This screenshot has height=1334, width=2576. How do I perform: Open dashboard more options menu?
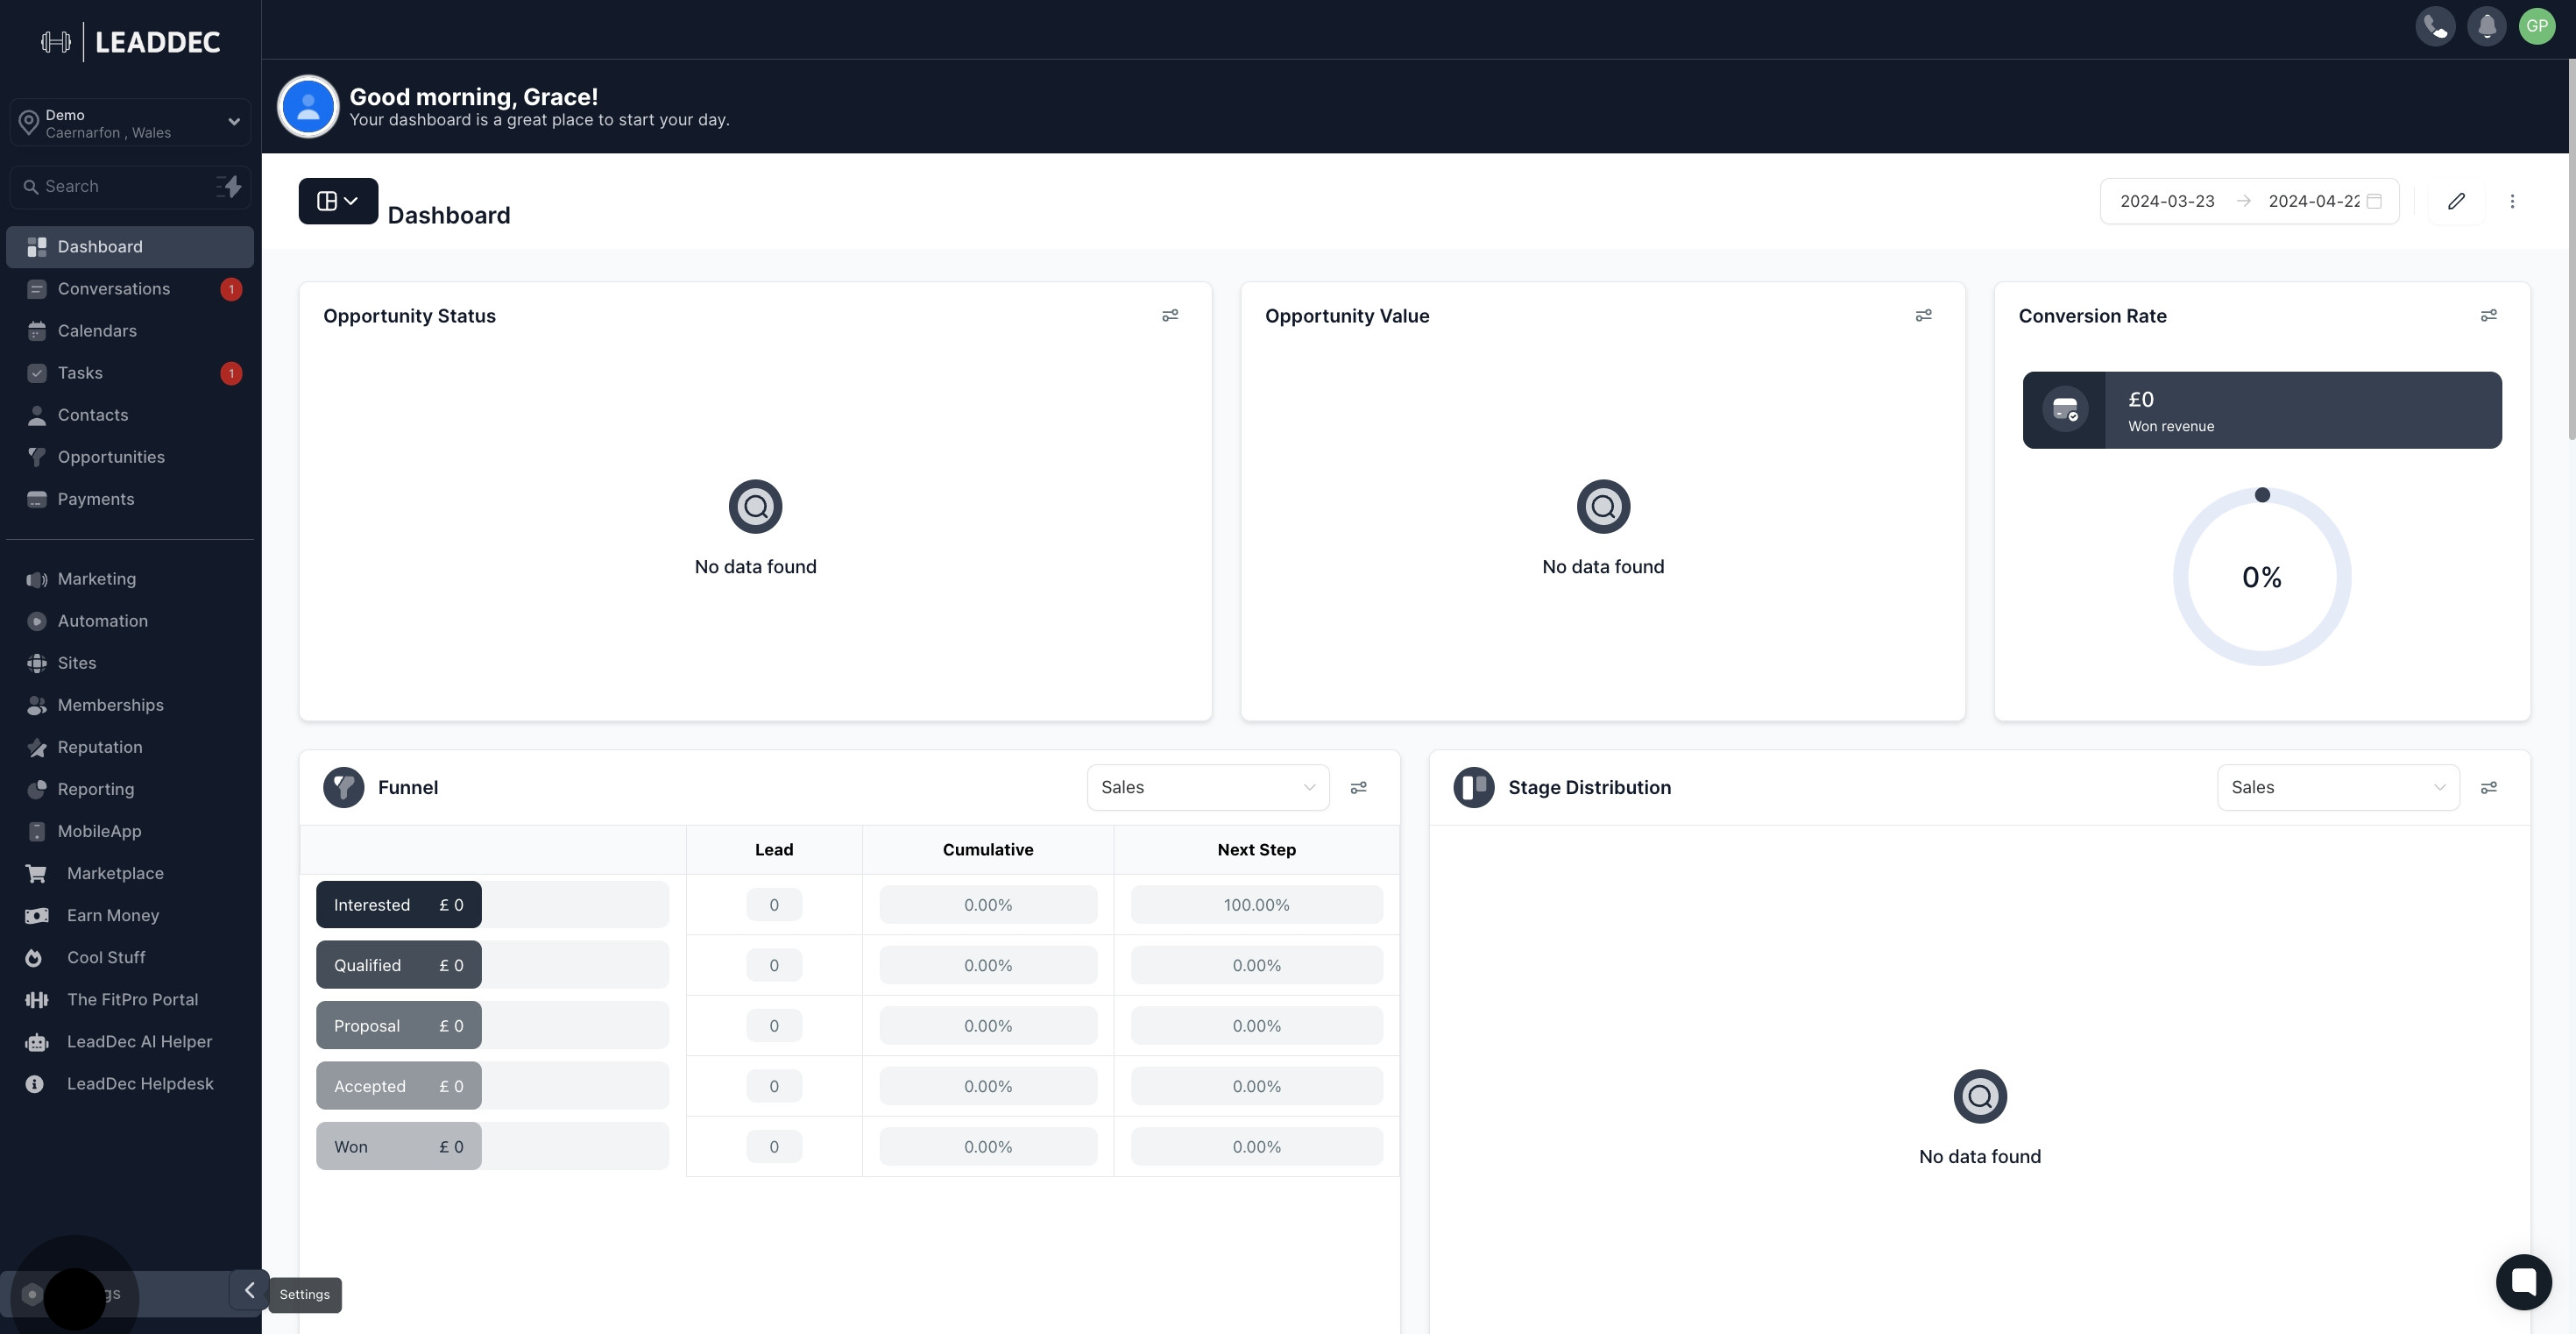(2512, 201)
